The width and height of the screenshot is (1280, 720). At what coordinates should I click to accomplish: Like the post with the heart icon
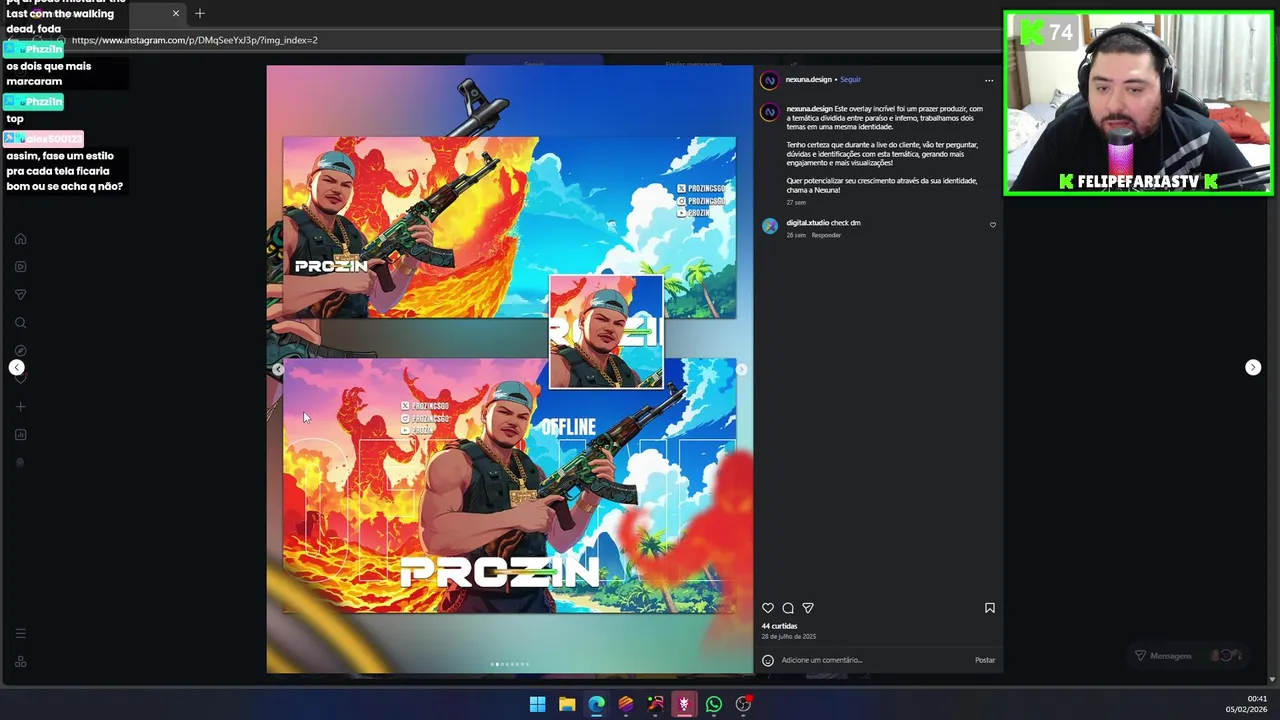[768, 608]
